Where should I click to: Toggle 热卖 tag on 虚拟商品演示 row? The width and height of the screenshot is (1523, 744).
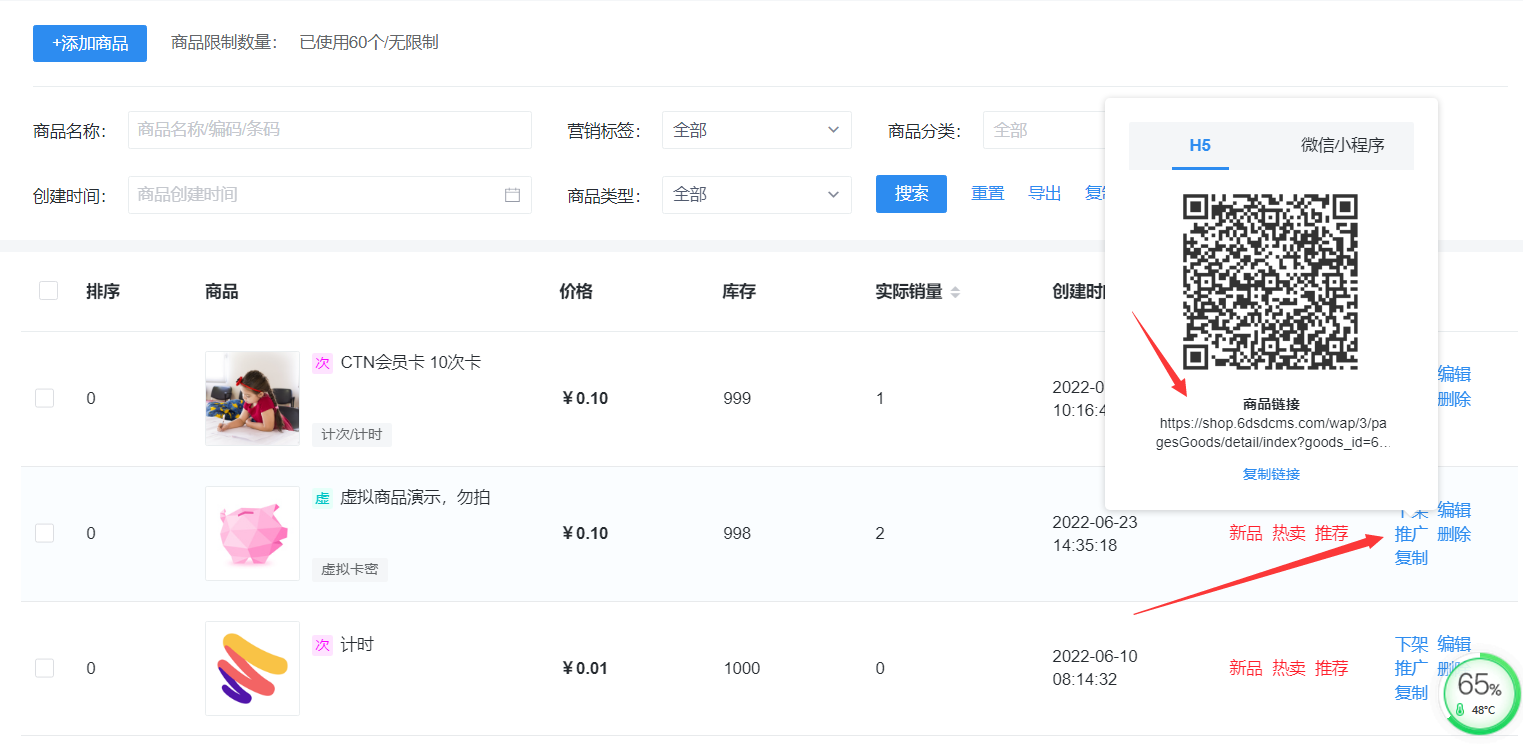[1289, 534]
